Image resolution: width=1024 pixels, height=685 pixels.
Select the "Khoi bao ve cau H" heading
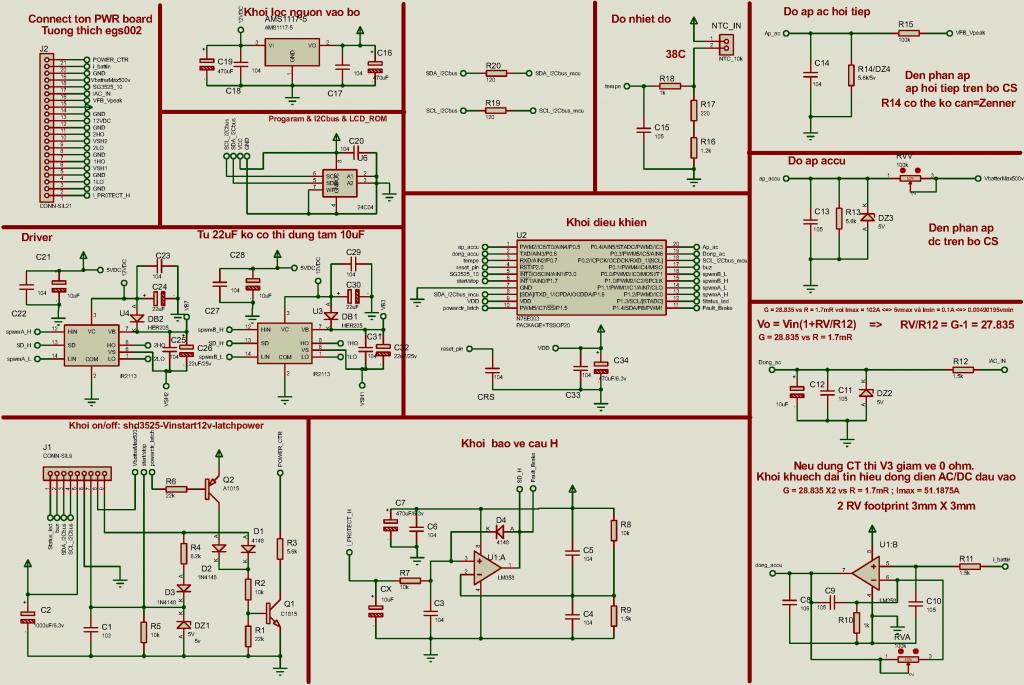pos(509,443)
